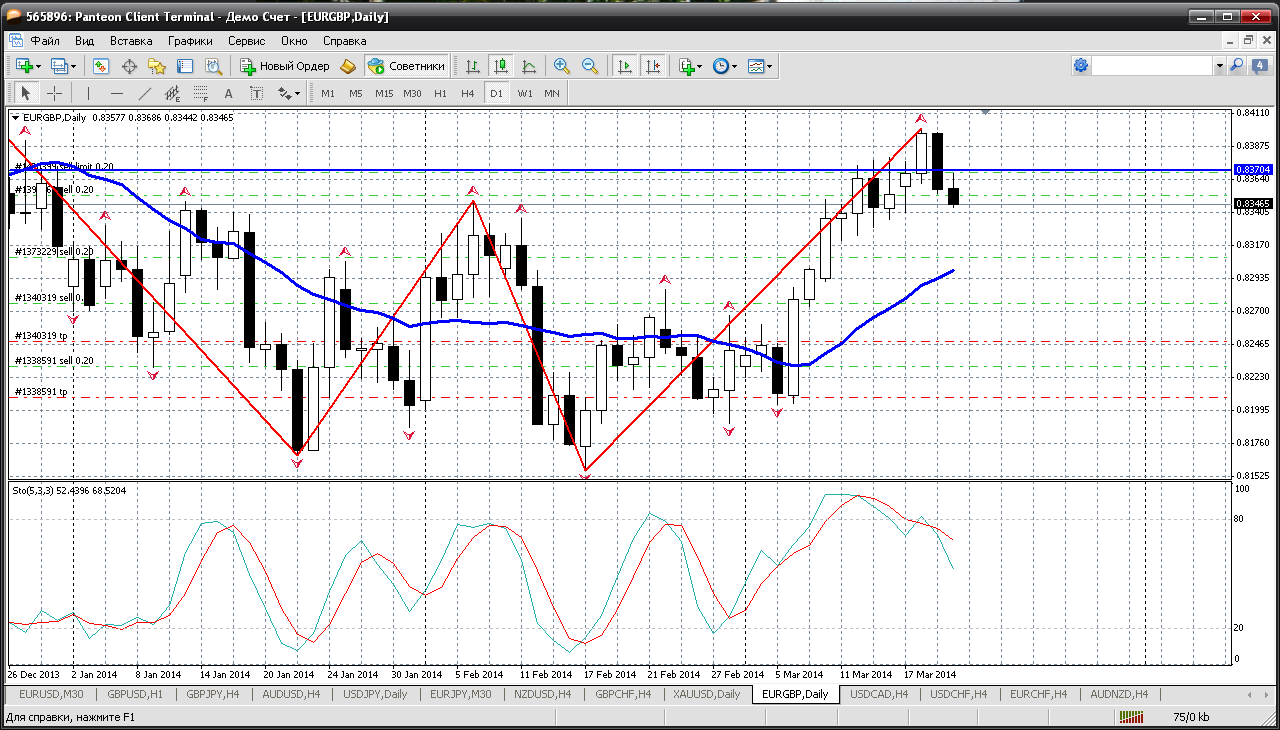Screen dimensions: 1280x730
Task: Switch to the XAUUSD,Daily chart tab
Action: 706,694
